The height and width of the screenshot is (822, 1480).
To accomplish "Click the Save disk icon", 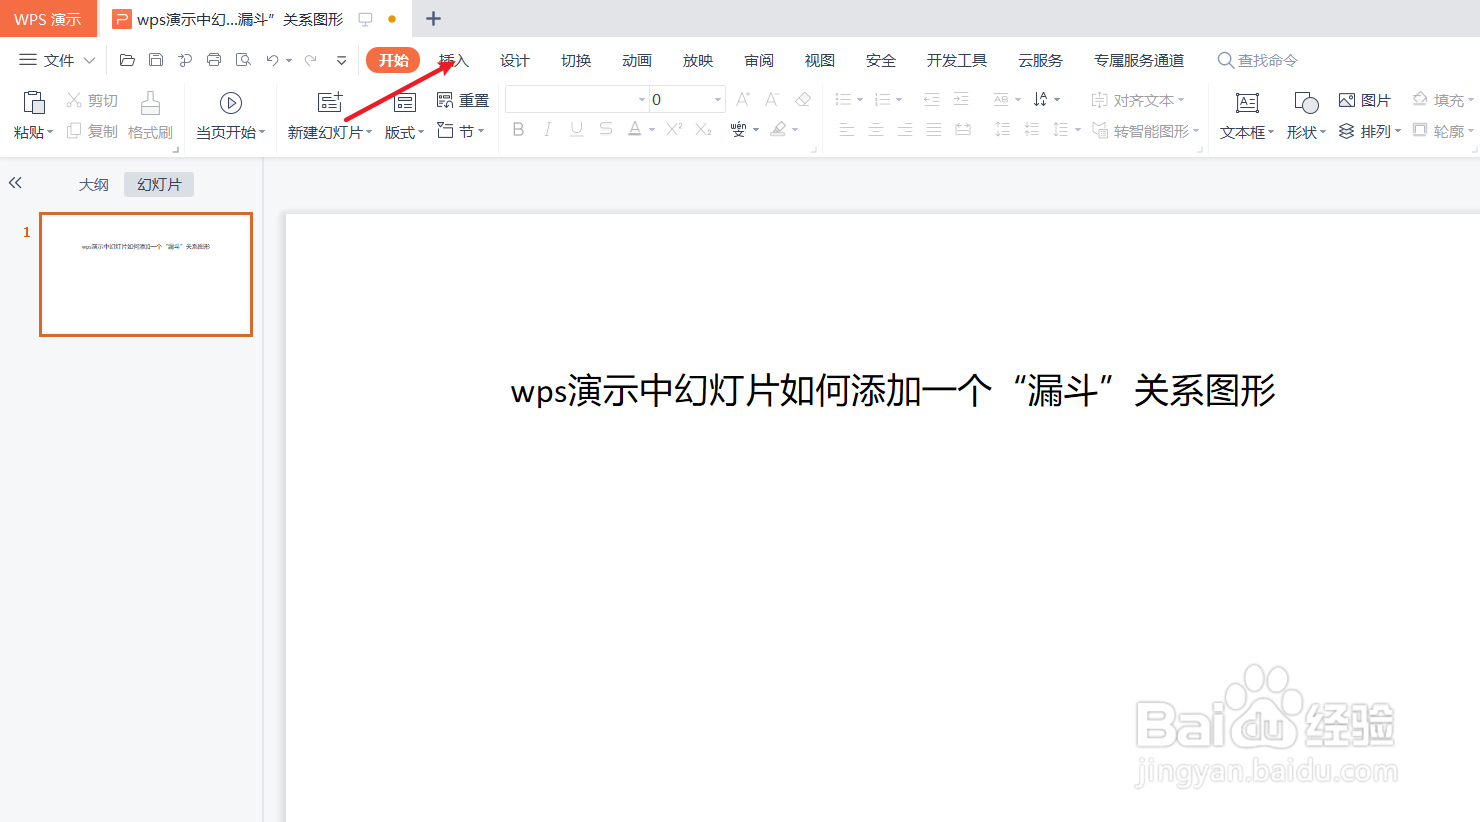I will coord(156,60).
